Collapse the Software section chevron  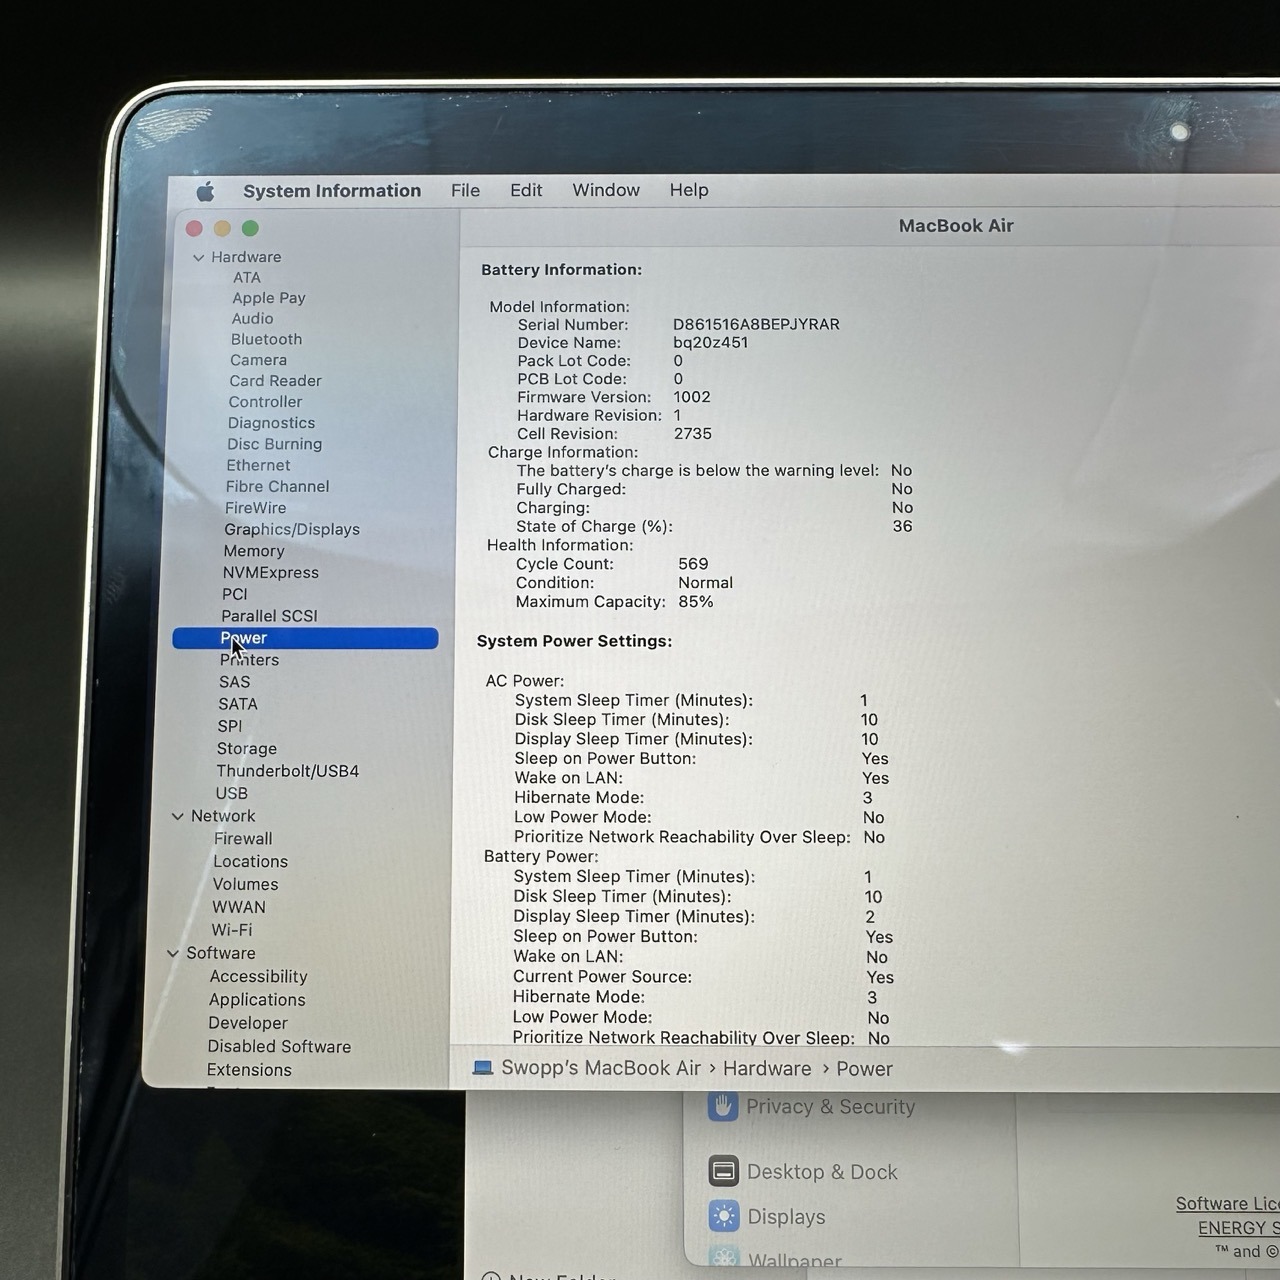[173, 953]
